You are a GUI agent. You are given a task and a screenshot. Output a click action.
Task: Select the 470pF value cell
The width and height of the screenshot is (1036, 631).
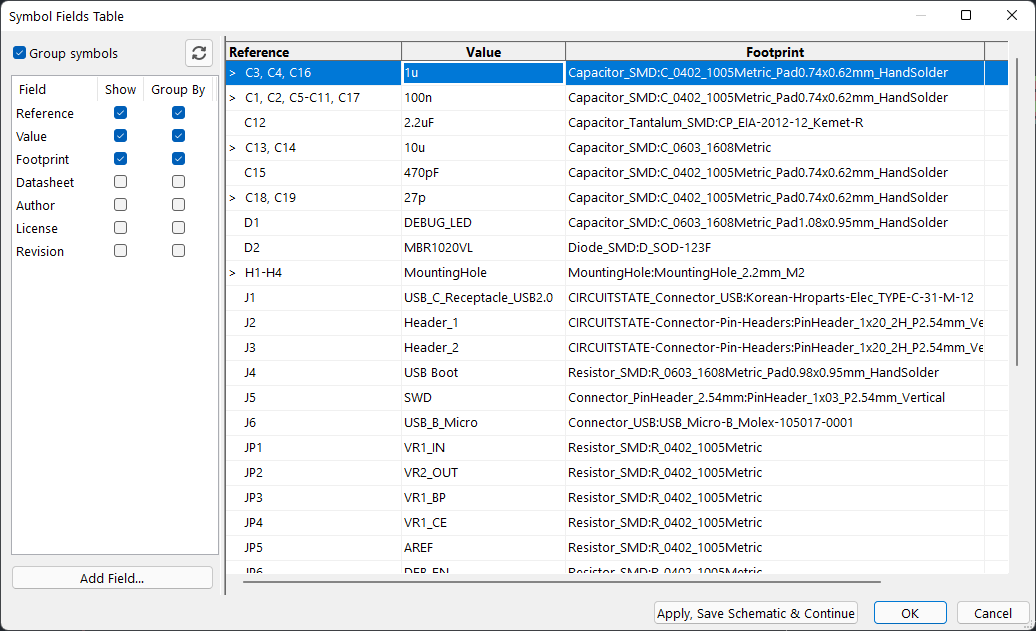coord(483,172)
